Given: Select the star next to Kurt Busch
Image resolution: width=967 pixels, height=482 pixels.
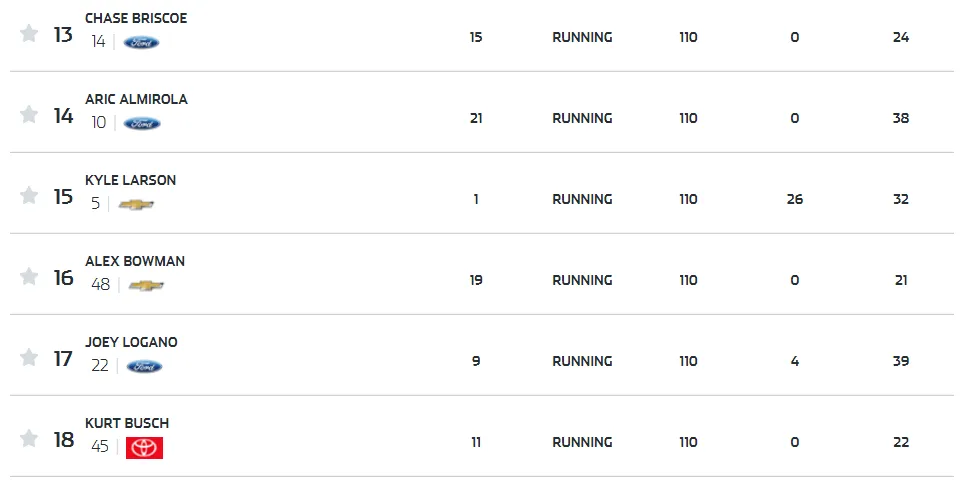Looking at the screenshot, I should coord(29,438).
